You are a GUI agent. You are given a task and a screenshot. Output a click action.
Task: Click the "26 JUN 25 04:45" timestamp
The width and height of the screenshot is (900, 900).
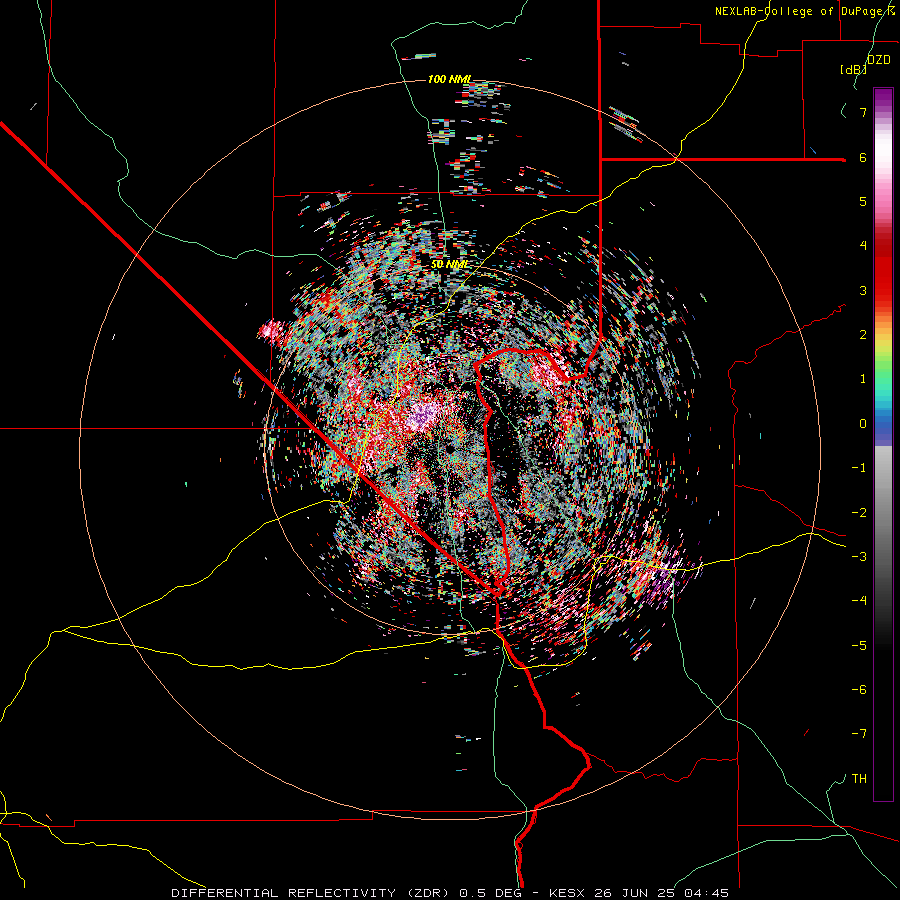[x=660, y=893]
